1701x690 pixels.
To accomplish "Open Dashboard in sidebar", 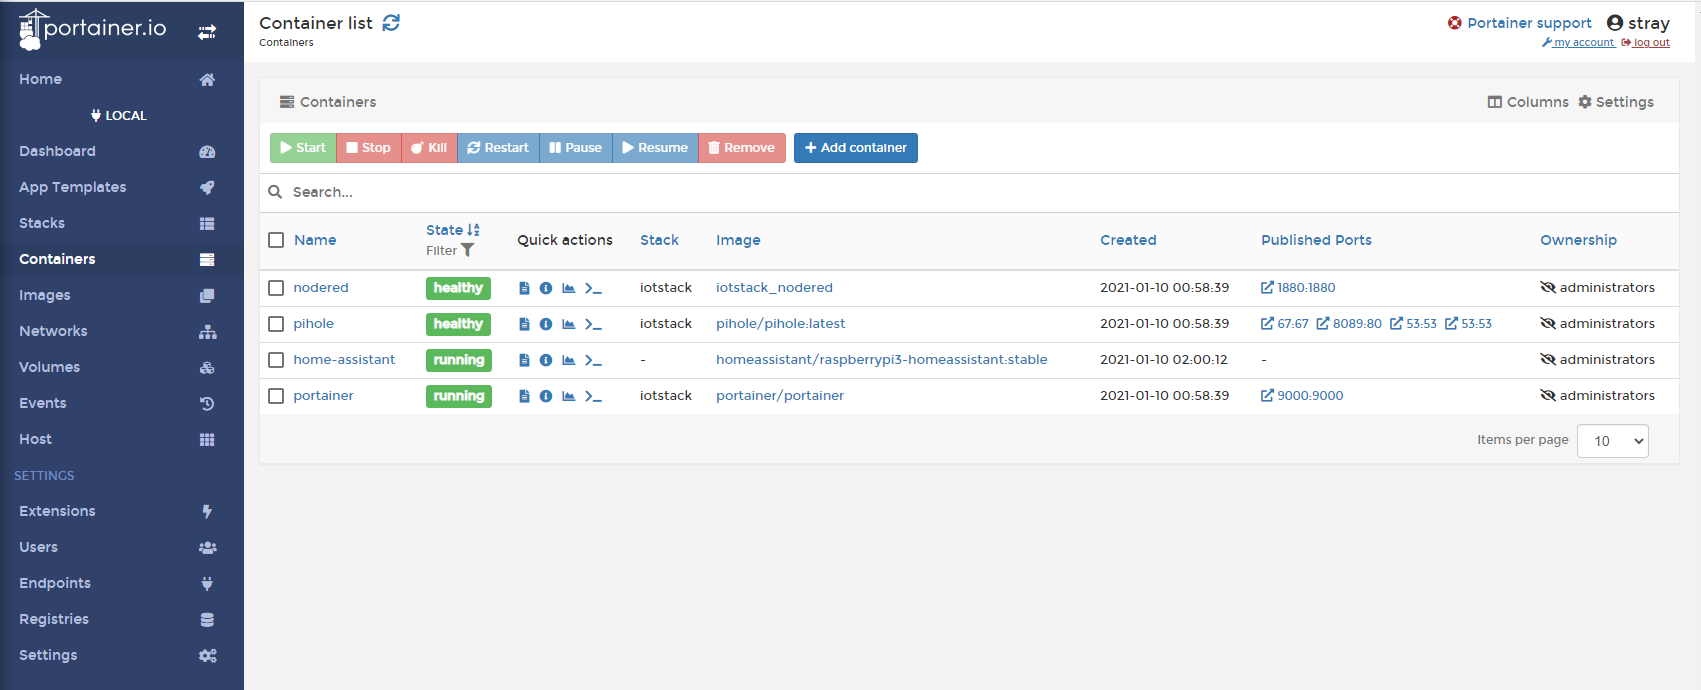I will [x=122, y=151].
